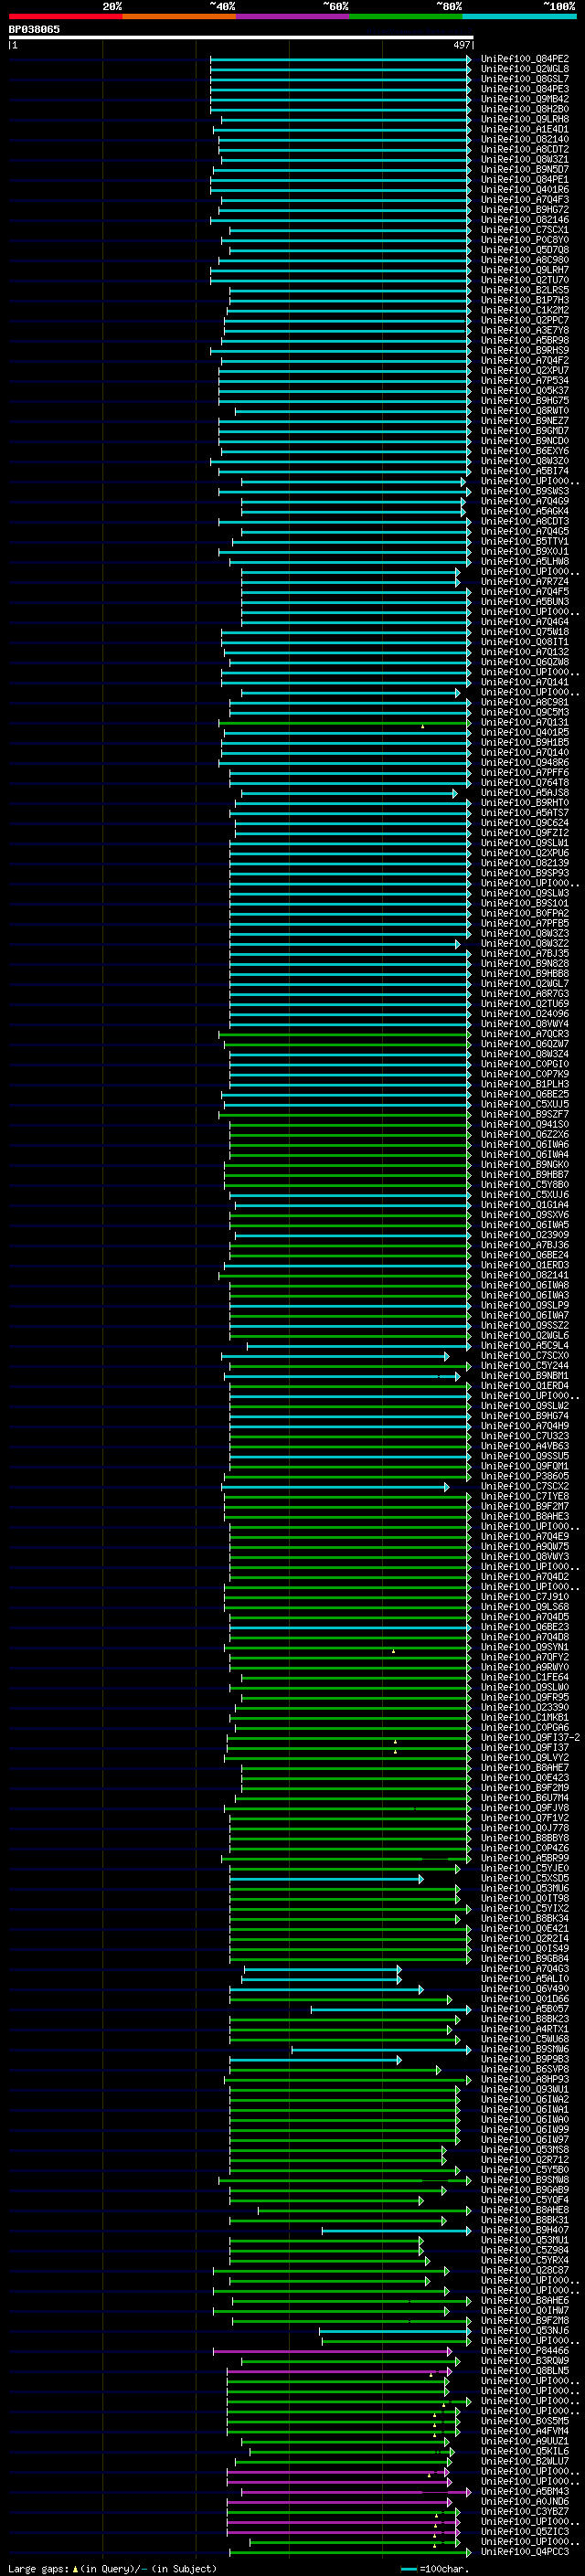Image resolution: width=585 pixels, height=2576 pixels.
Task: Select hit label UniRef100_Q84PE1
Action: 525,180
